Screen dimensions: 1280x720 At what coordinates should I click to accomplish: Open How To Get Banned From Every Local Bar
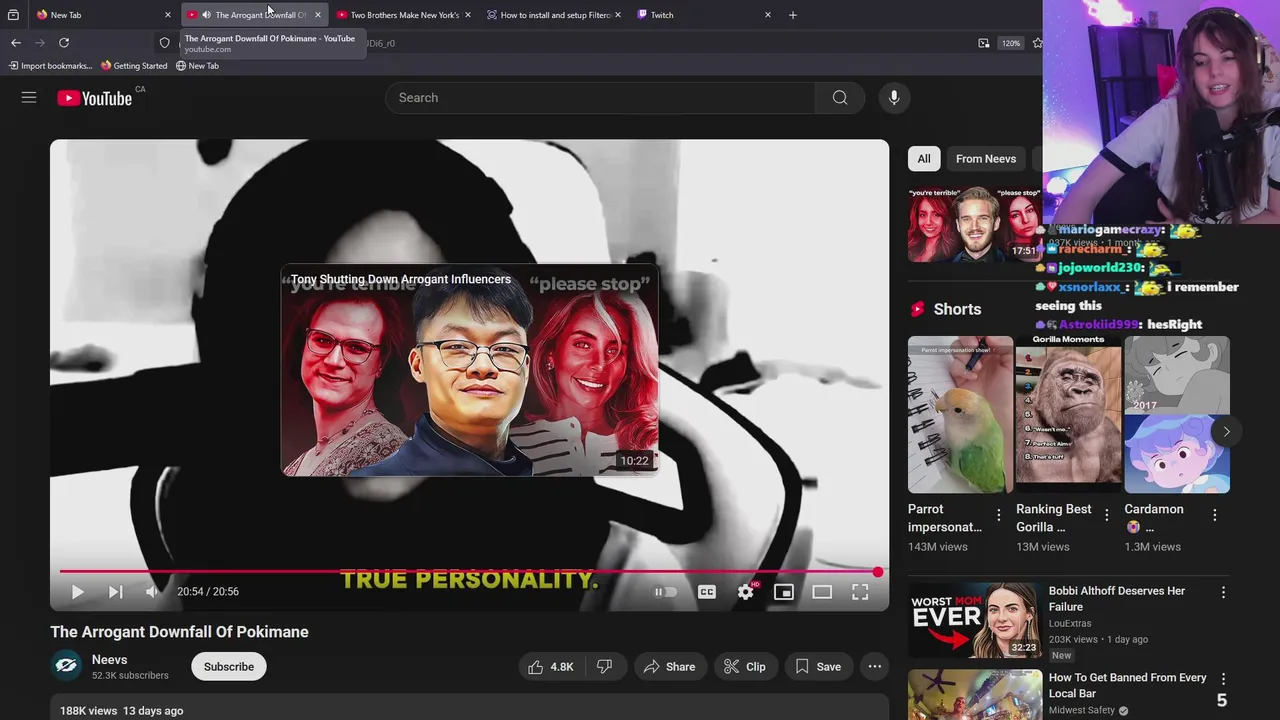1128,686
